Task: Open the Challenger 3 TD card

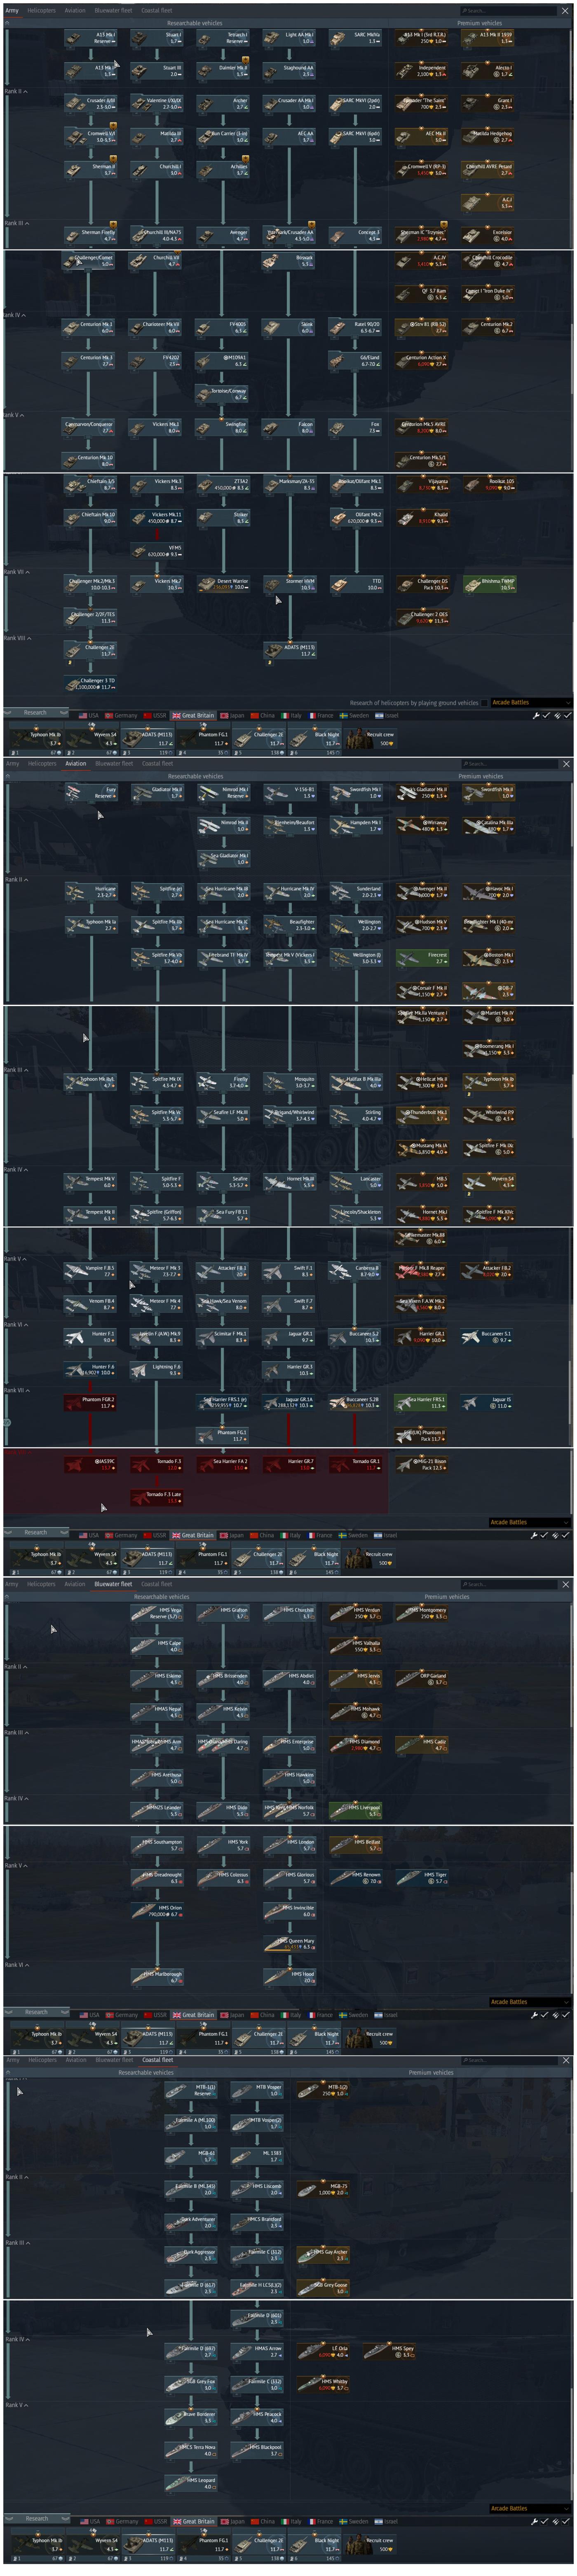Action: [90, 684]
